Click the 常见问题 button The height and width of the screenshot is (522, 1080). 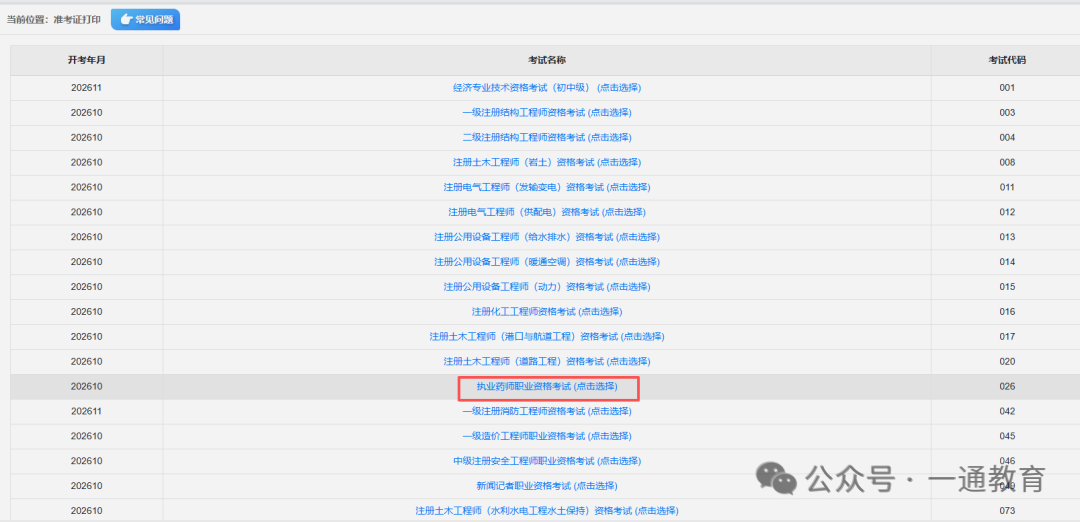[145, 19]
